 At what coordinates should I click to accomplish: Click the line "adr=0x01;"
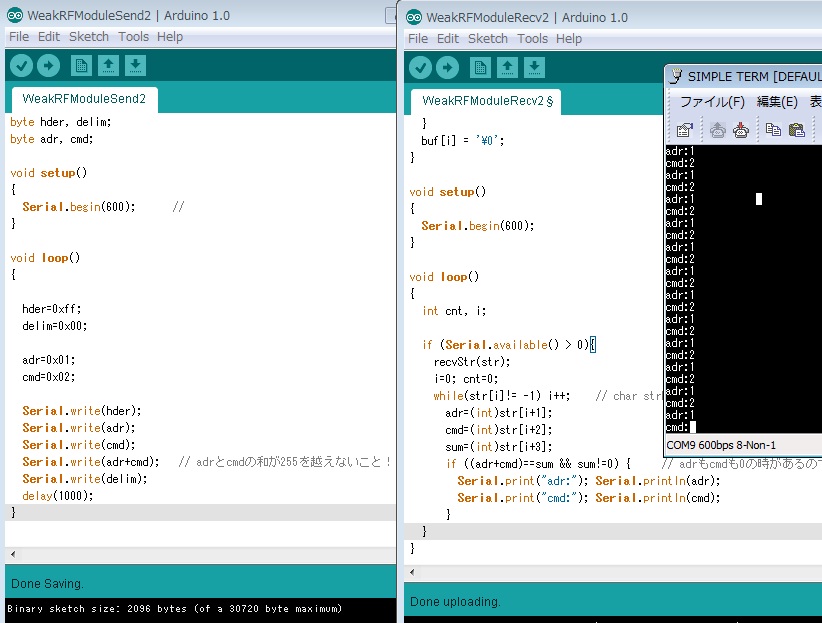coord(49,360)
